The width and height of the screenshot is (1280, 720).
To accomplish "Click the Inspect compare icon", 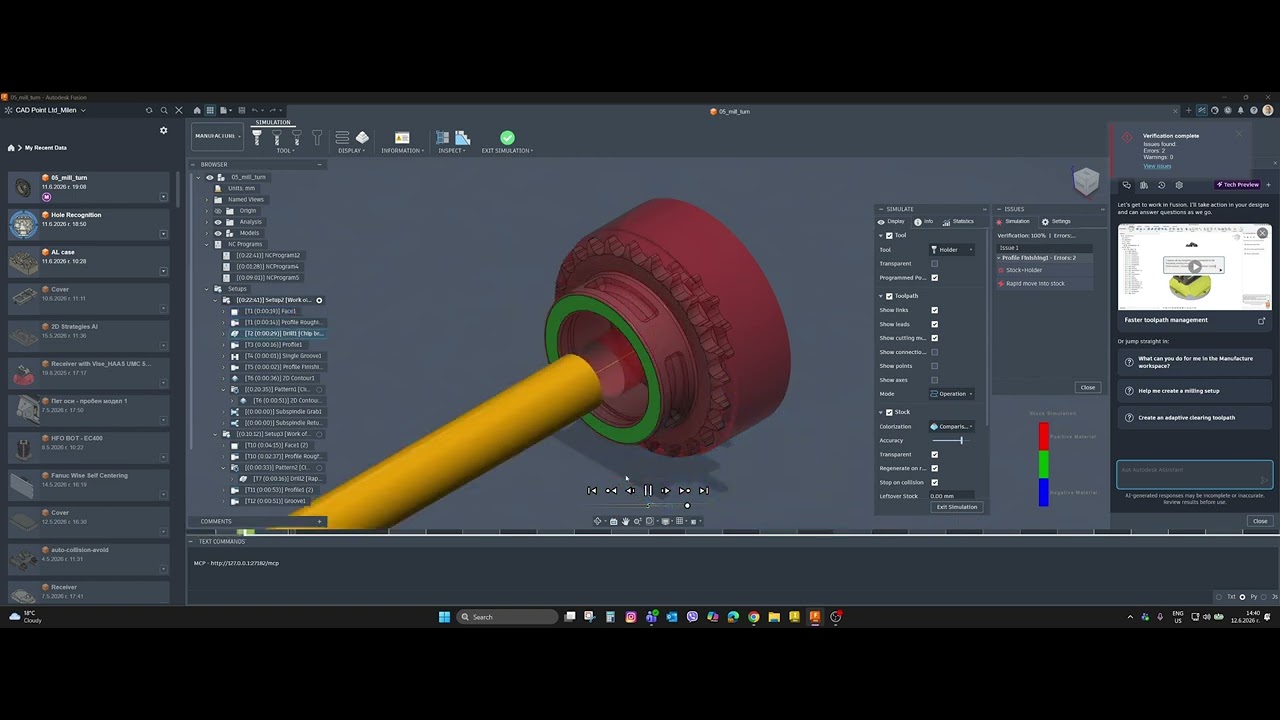I will coord(462,137).
